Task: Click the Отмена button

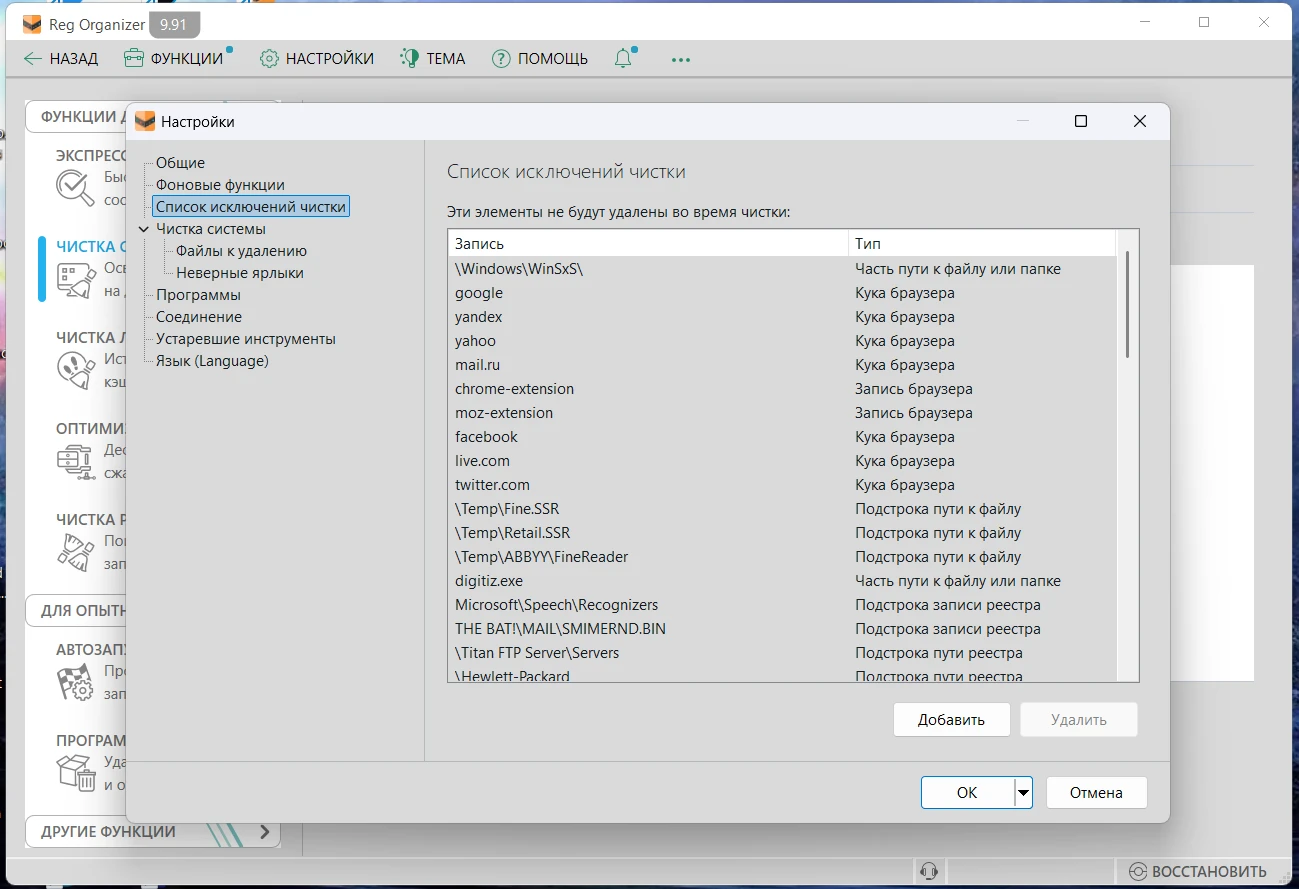Action: click(1096, 793)
